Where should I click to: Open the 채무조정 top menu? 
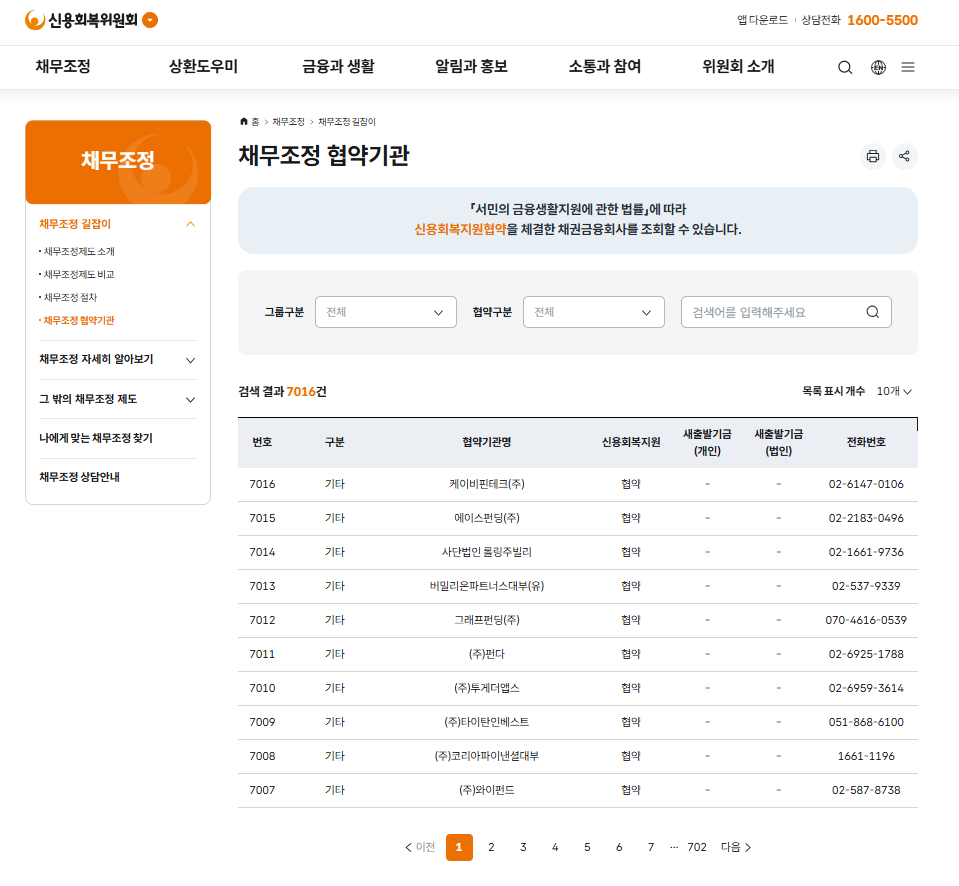pos(63,67)
